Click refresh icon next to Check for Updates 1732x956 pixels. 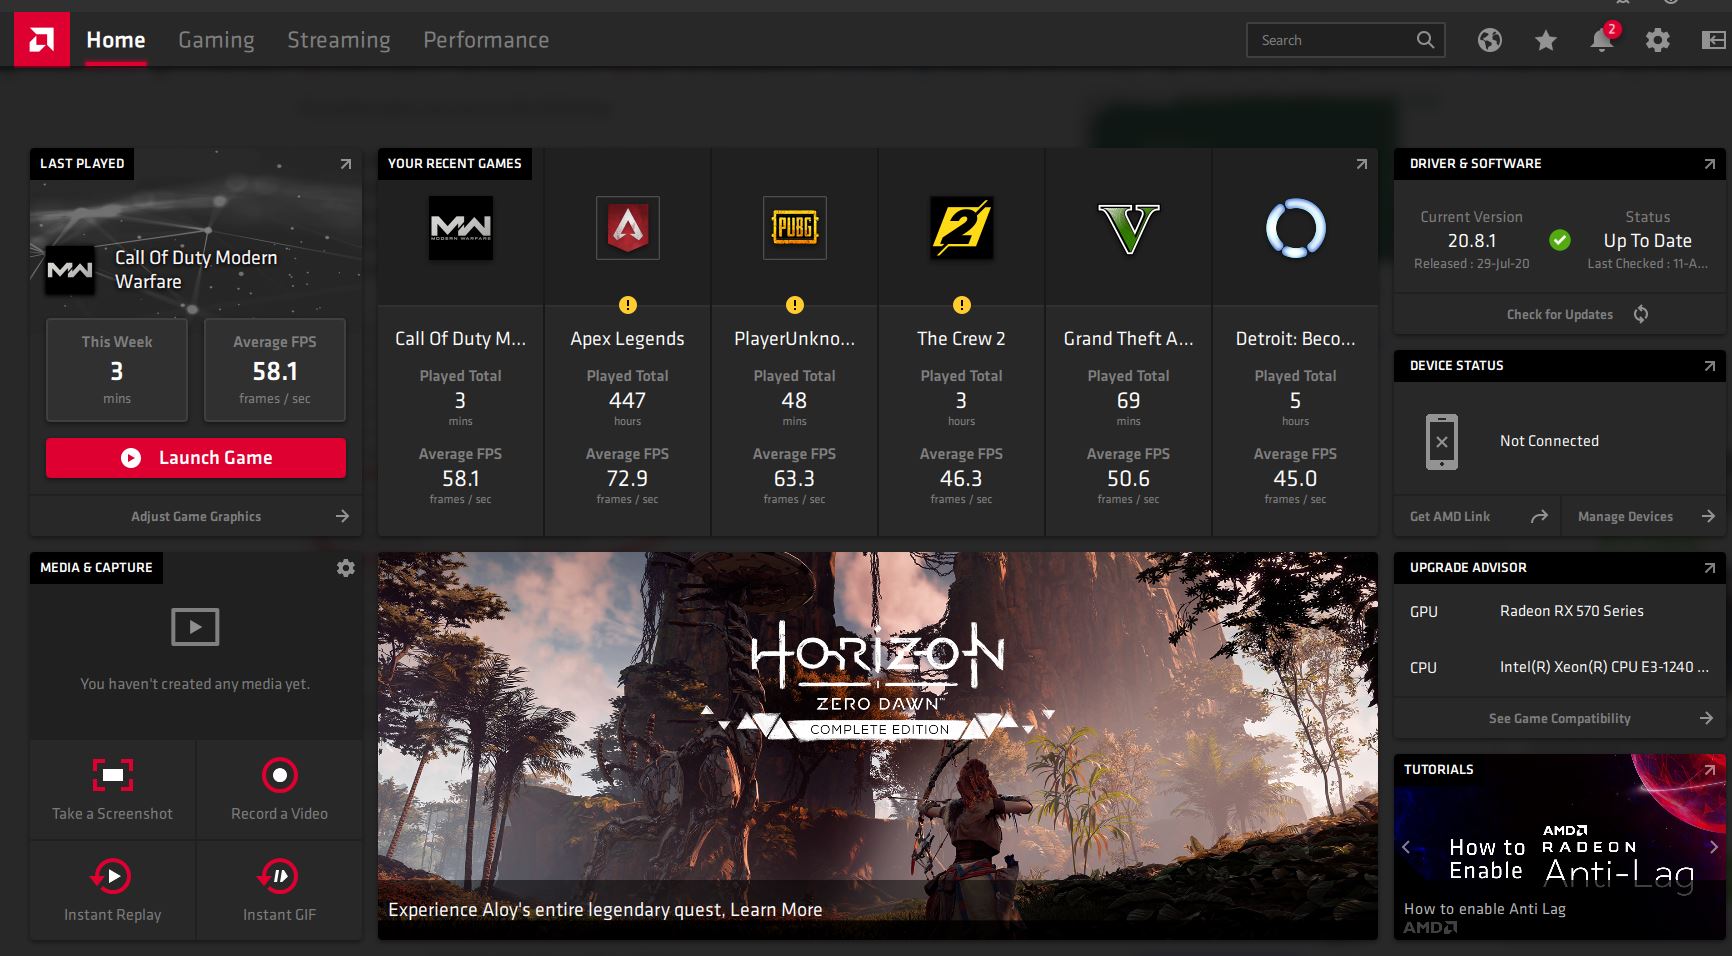point(1641,314)
